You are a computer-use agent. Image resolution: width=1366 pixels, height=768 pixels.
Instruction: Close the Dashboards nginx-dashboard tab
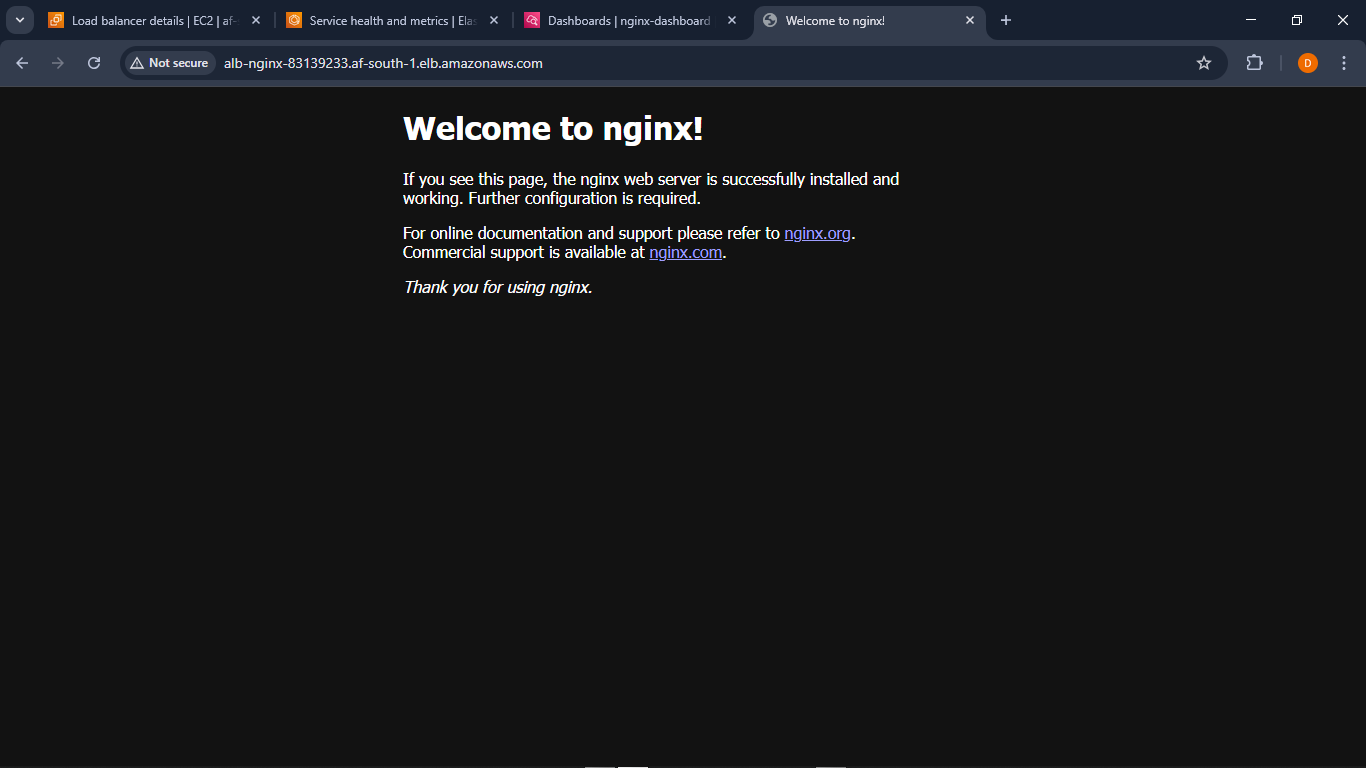[x=731, y=20]
